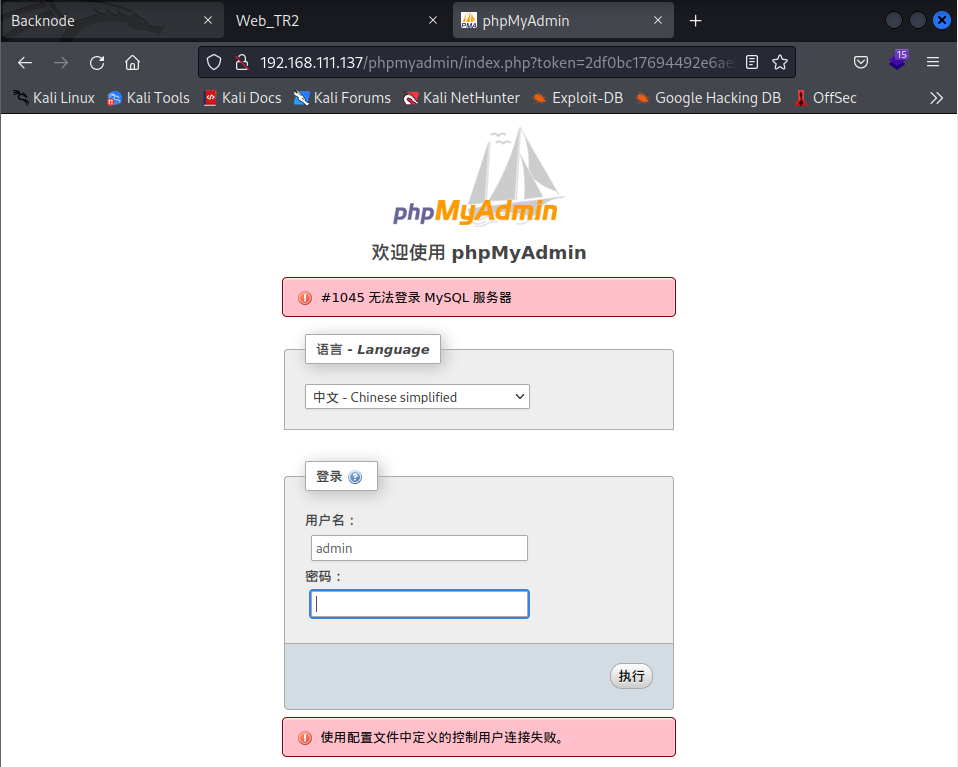The height and width of the screenshot is (767, 958).
Task: Open the extension icon with 15 badge
Action: point(898,61)
